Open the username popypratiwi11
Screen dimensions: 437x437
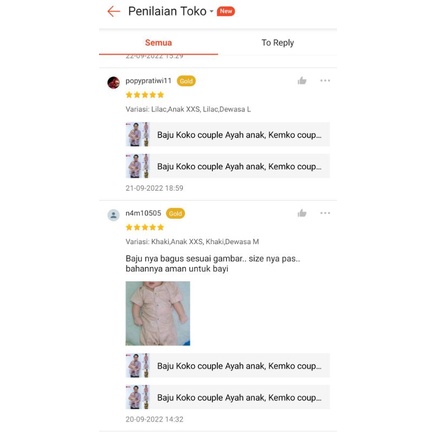point(148,81)
